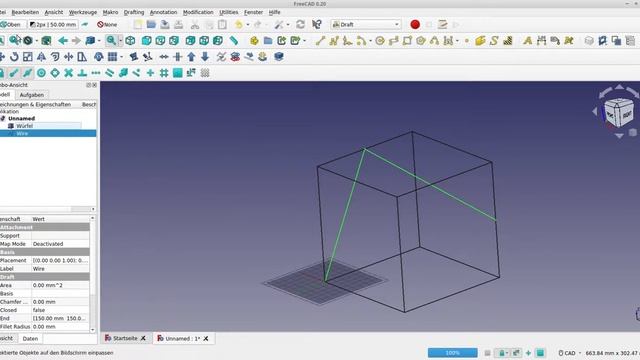Open the zoom tool dropdown arrow
This screenshot has width=640, height=360.
point(120,41)
